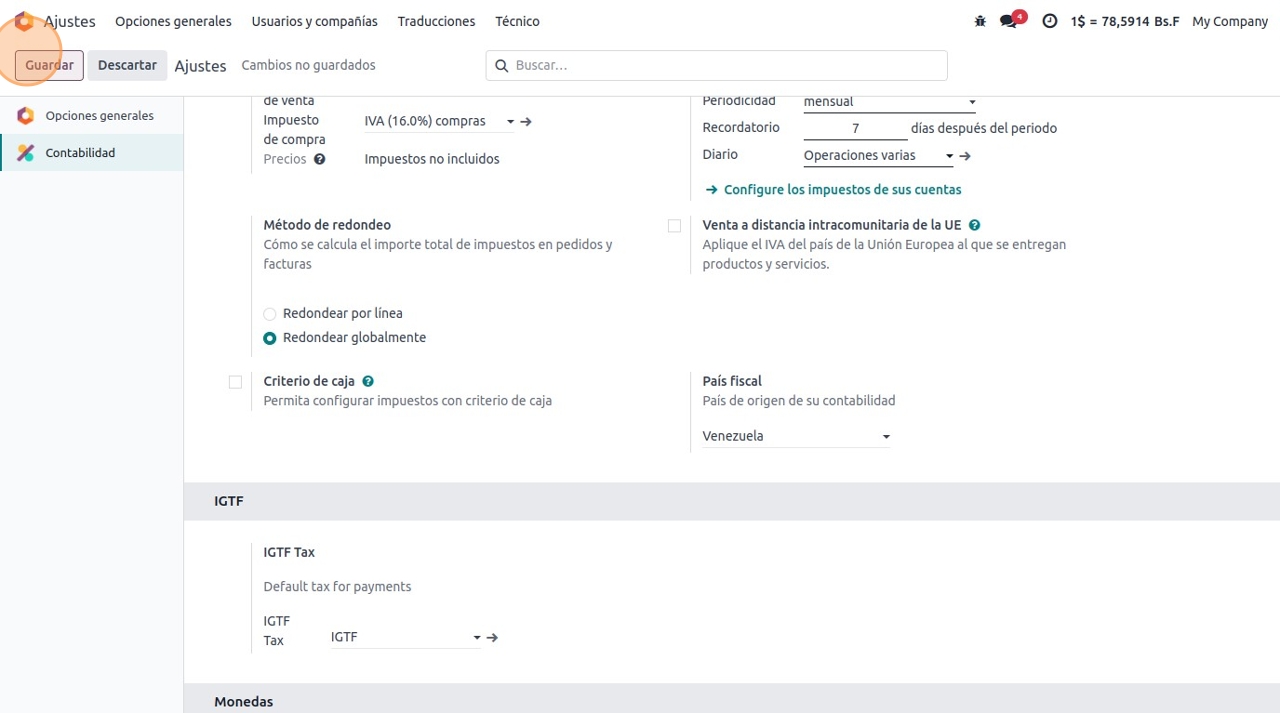The height and width of the screenshot is (713, 1280).
Task: Click the search magnifier icon
Action: coord(502,65)
